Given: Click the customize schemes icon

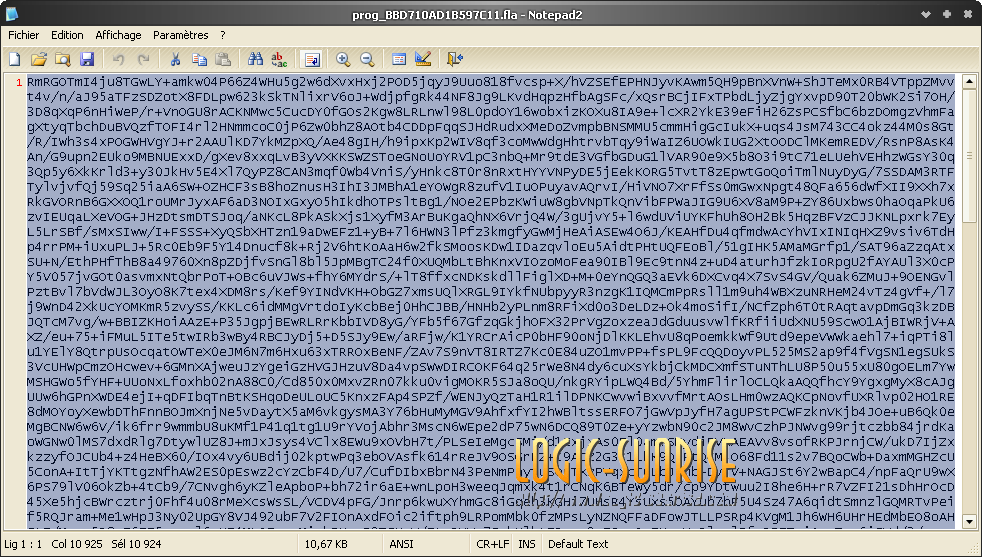Looking at the screenshot, I should tap(423, 60).
